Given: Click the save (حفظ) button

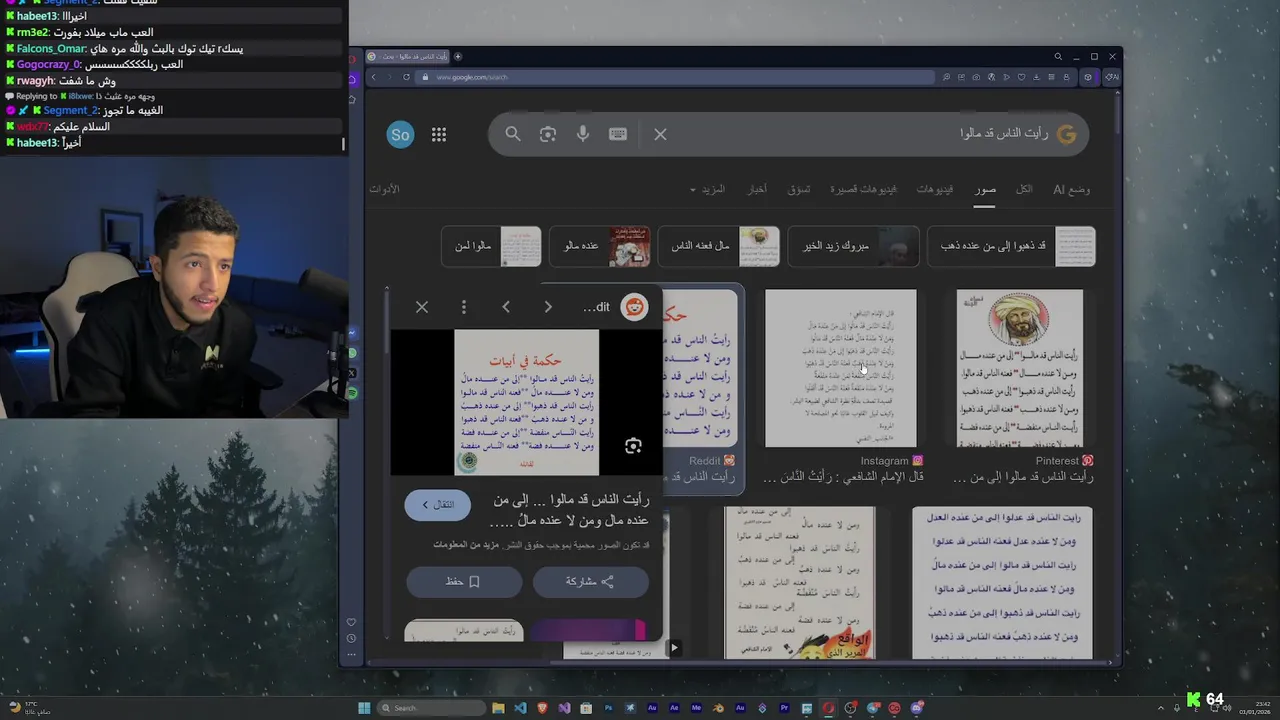Looking at the screenshot, I should tap(464, 581).
